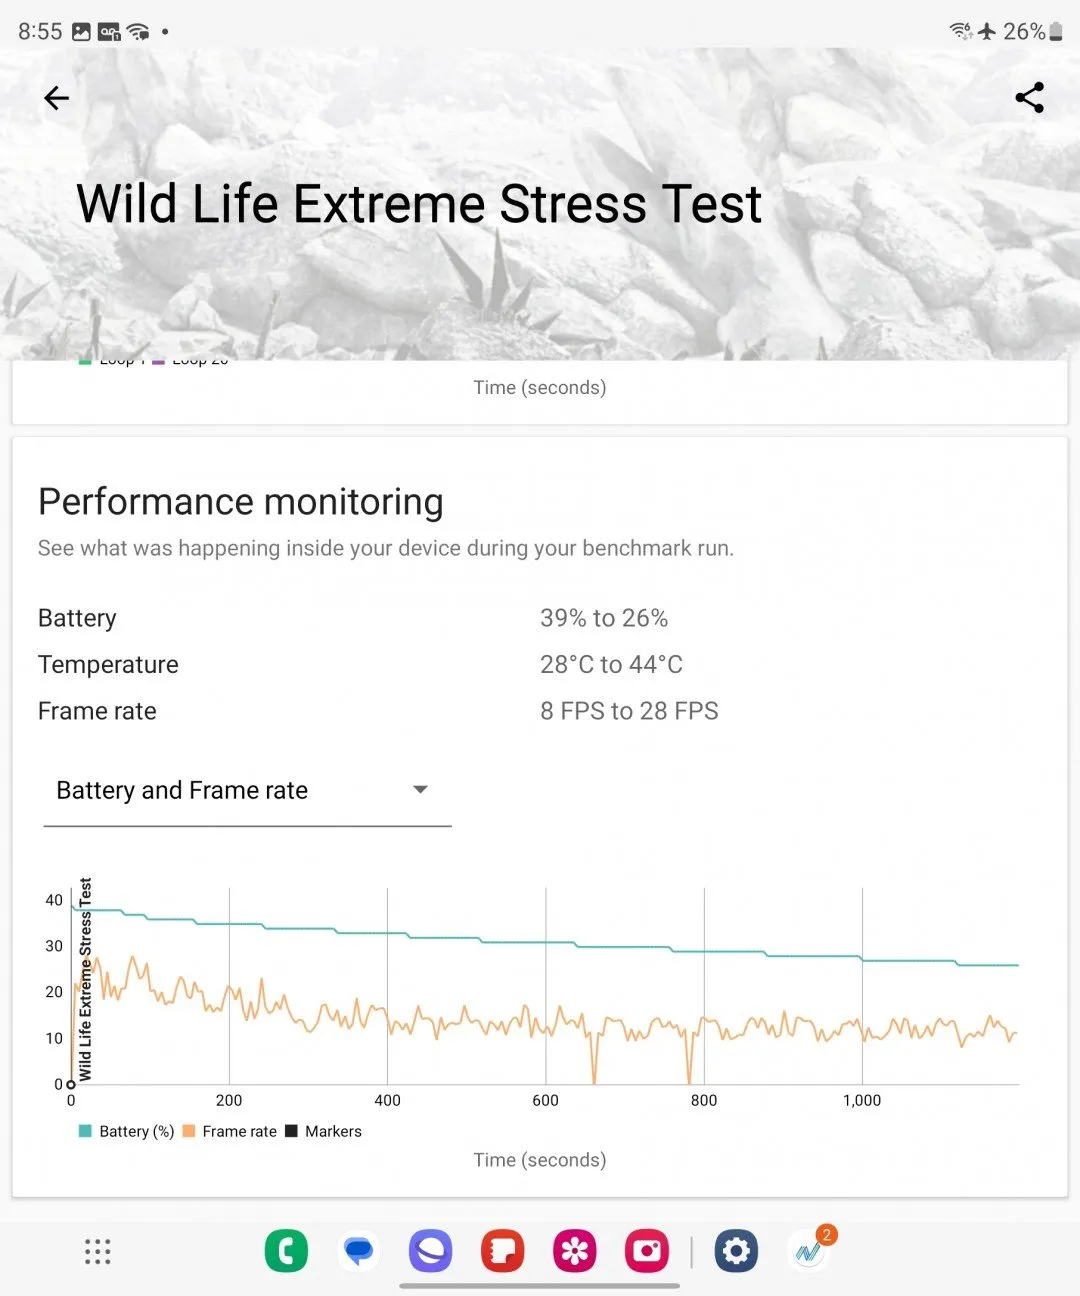Screen dimensions: 1080x1296
Task: Go back using the back arrow
Action: (x=57, y=98)
